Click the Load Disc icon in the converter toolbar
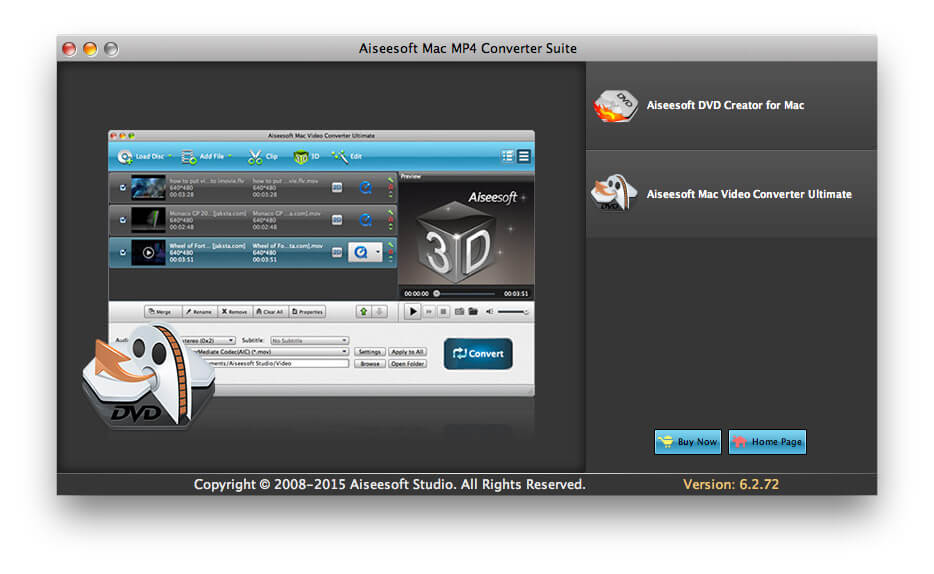The image size is (934, 574). [124, 157]
